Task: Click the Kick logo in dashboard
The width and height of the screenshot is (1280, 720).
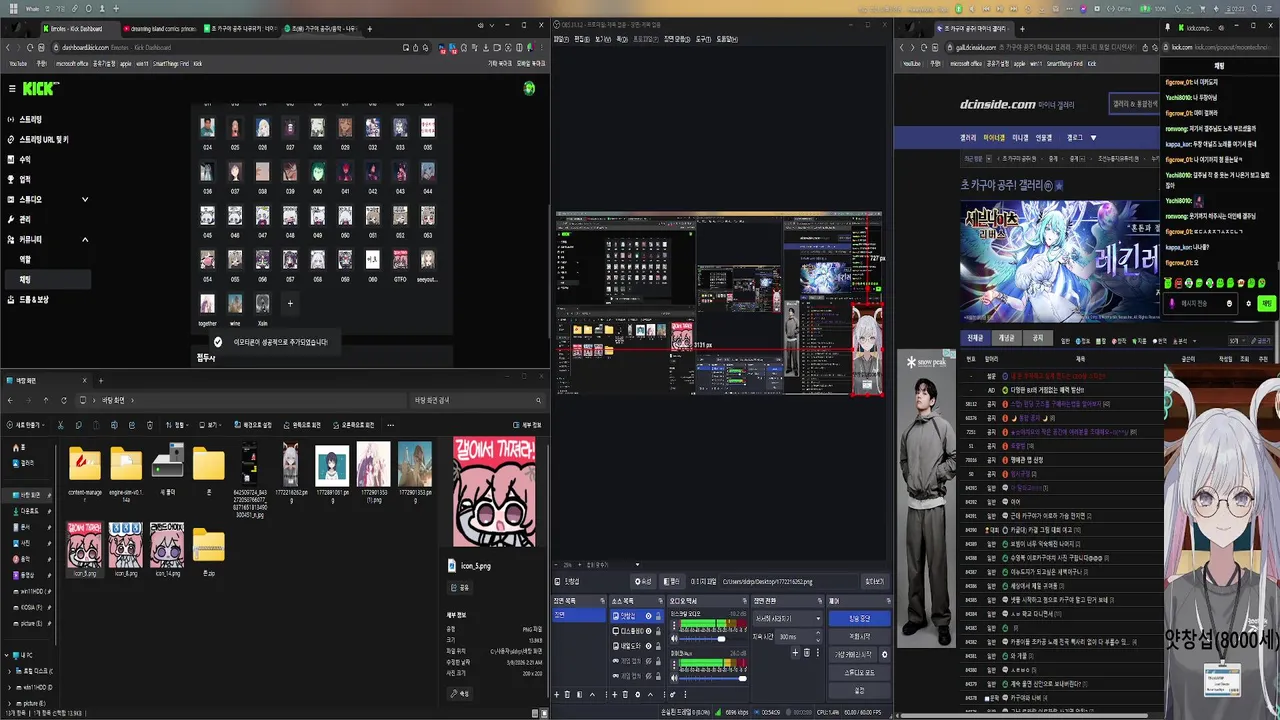Action: [41, 88]
